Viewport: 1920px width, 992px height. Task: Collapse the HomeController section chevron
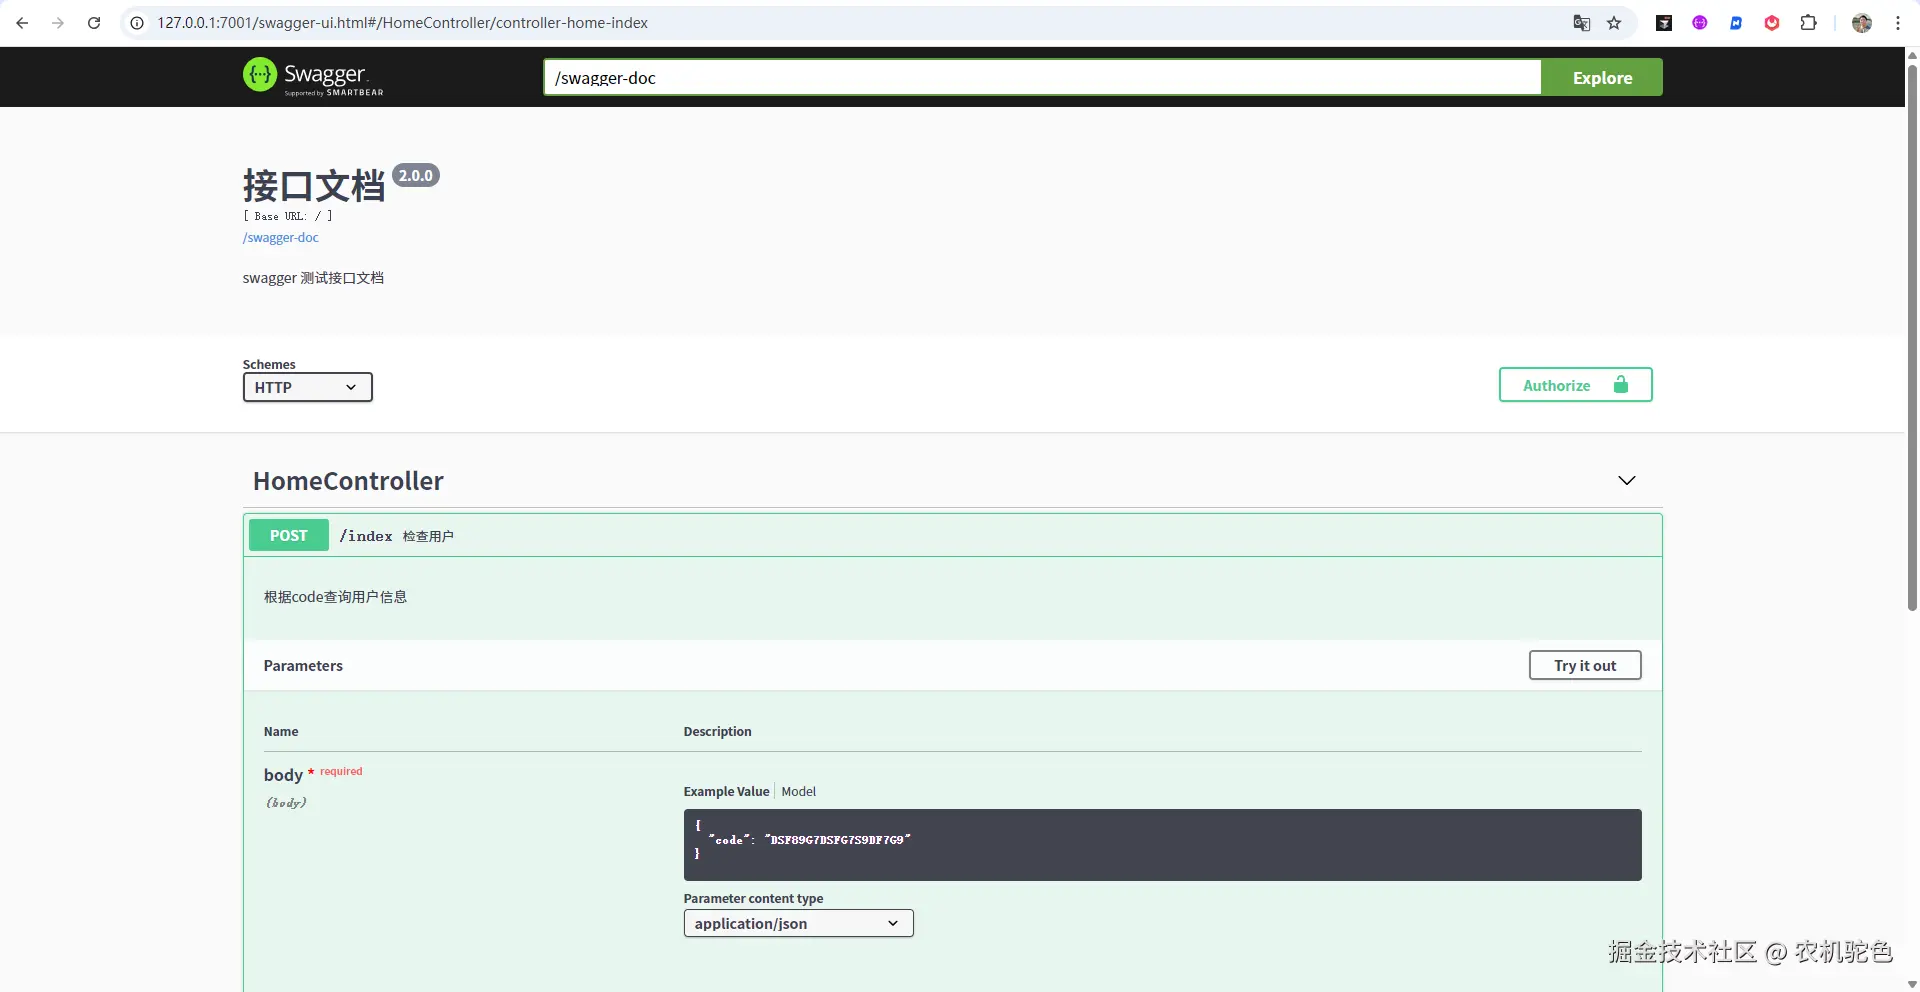1626,481
